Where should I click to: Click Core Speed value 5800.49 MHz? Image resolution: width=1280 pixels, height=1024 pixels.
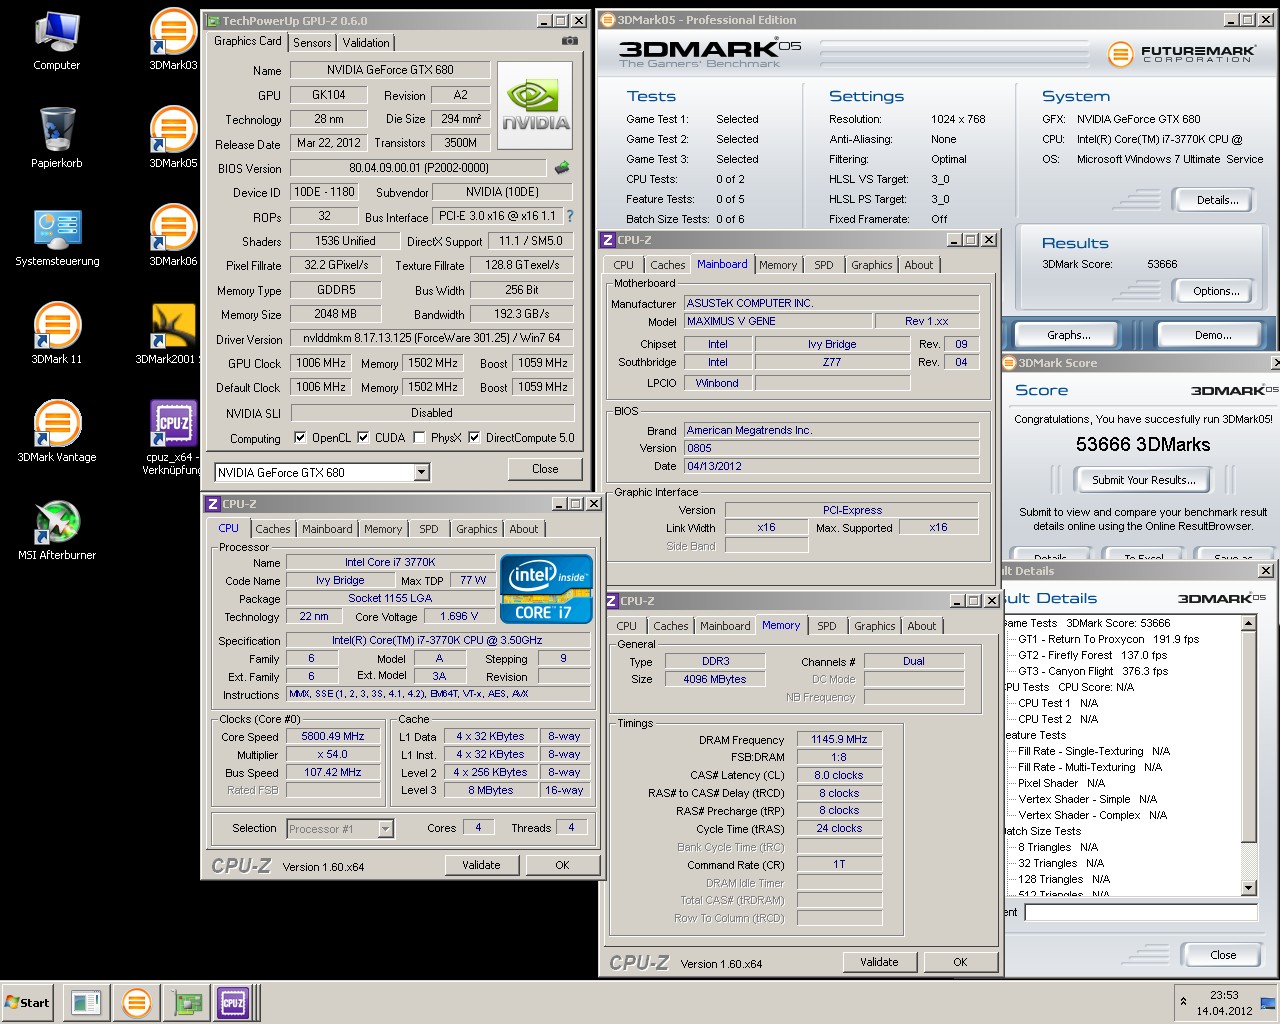pos(333,736)
